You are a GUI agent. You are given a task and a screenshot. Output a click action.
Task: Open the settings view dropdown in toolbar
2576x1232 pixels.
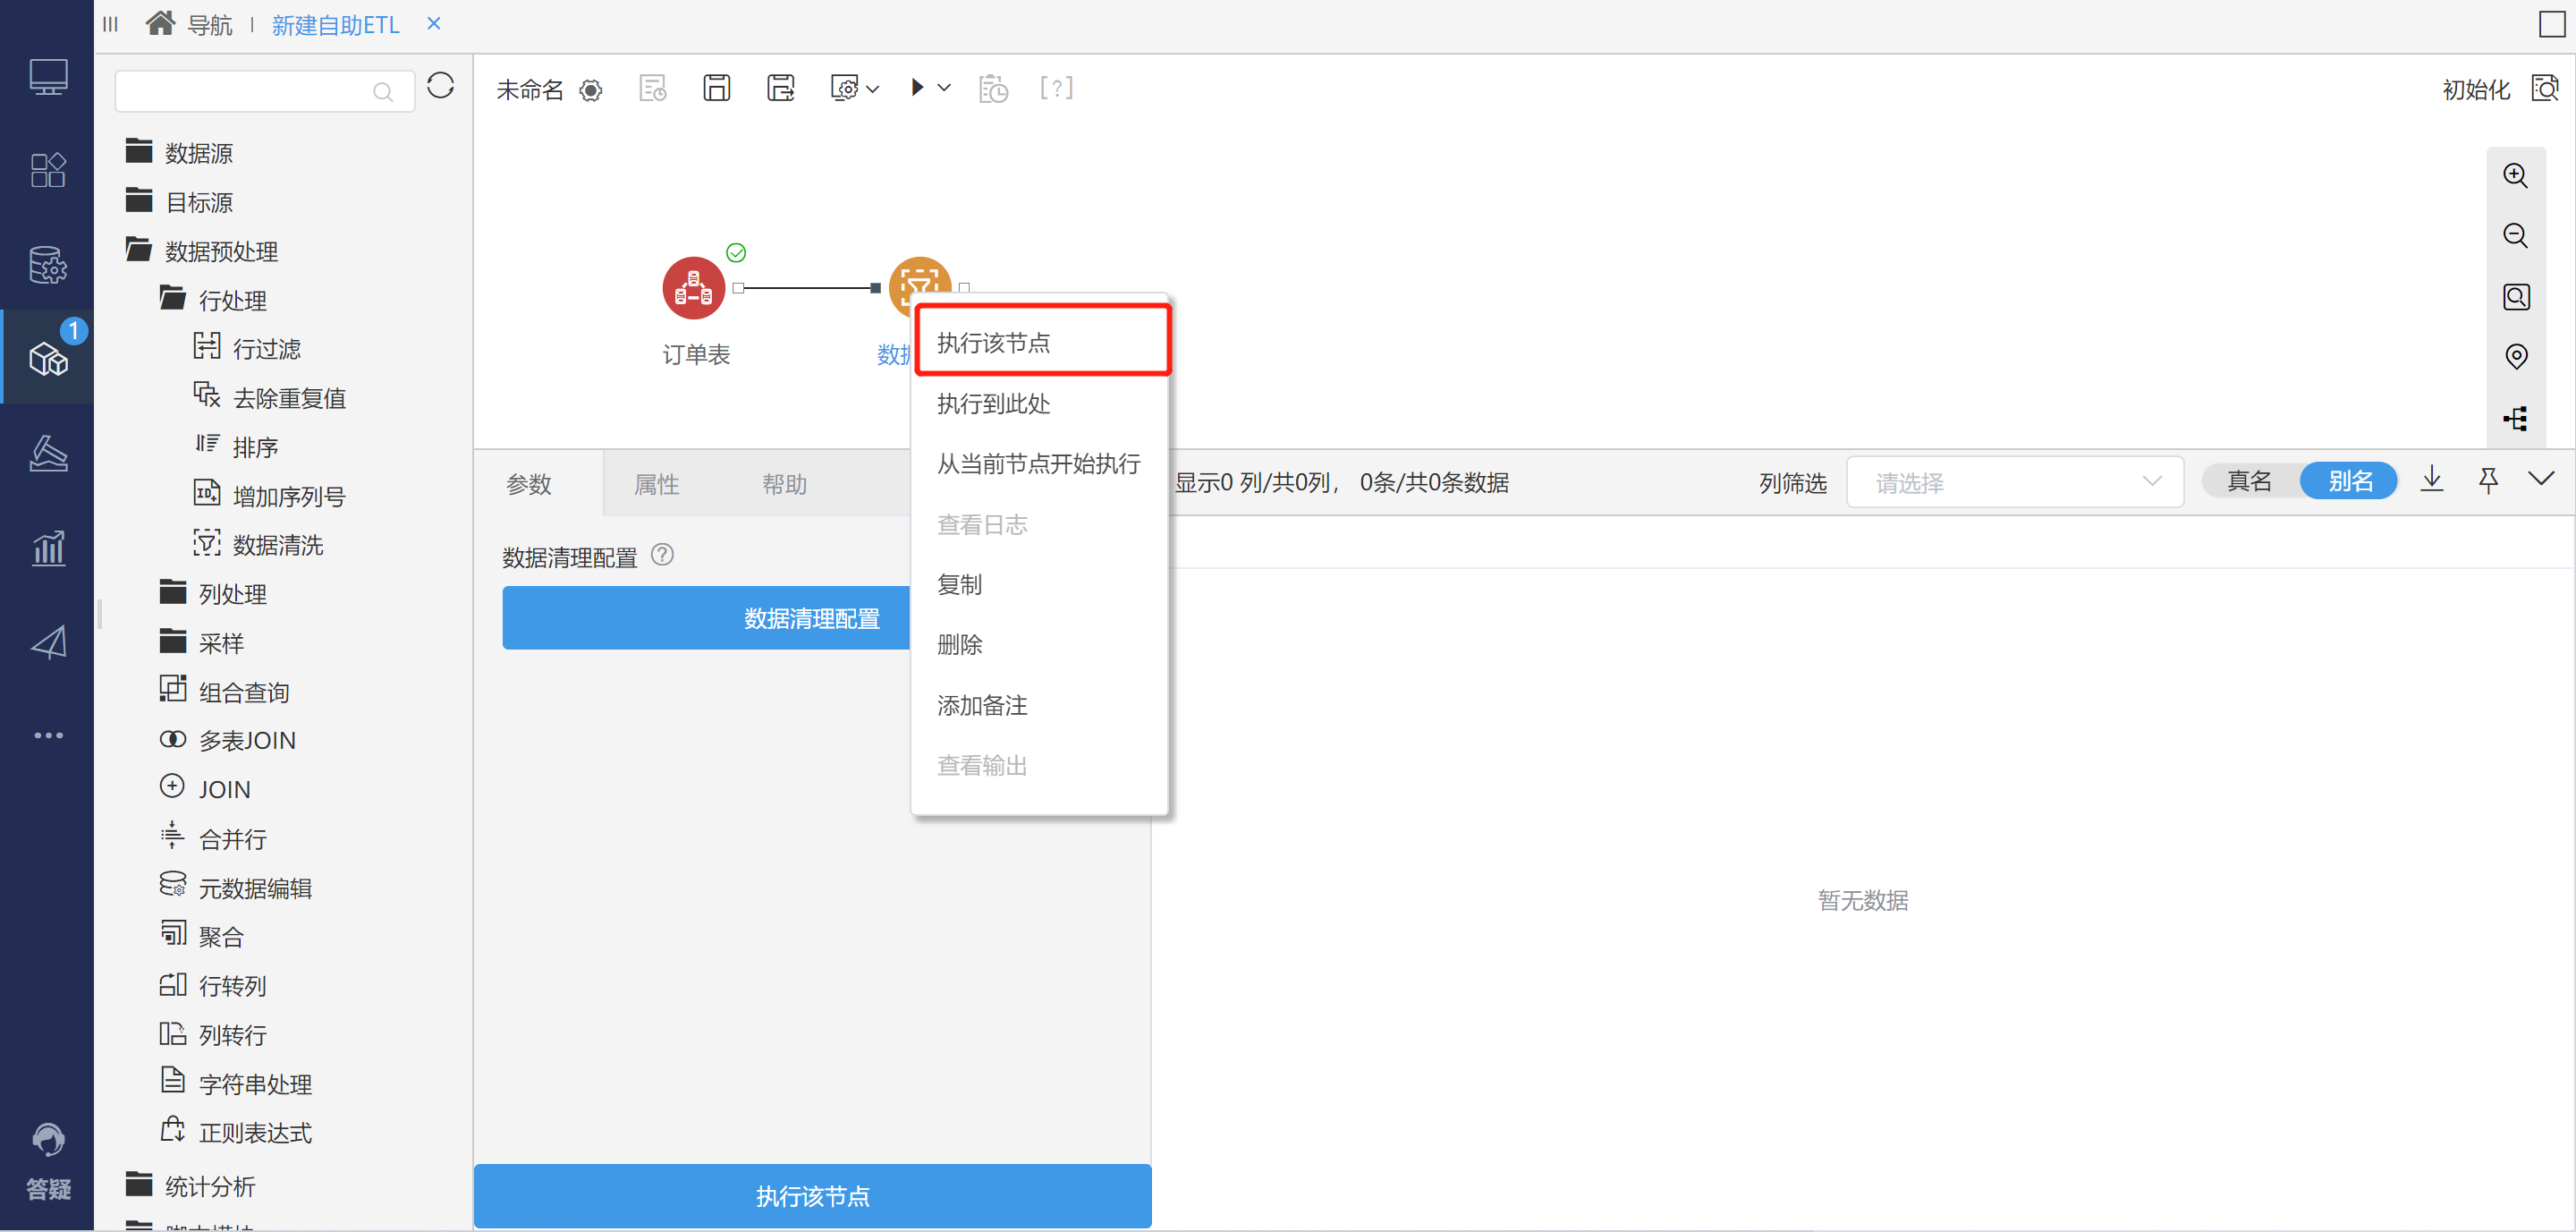(872, 89)
